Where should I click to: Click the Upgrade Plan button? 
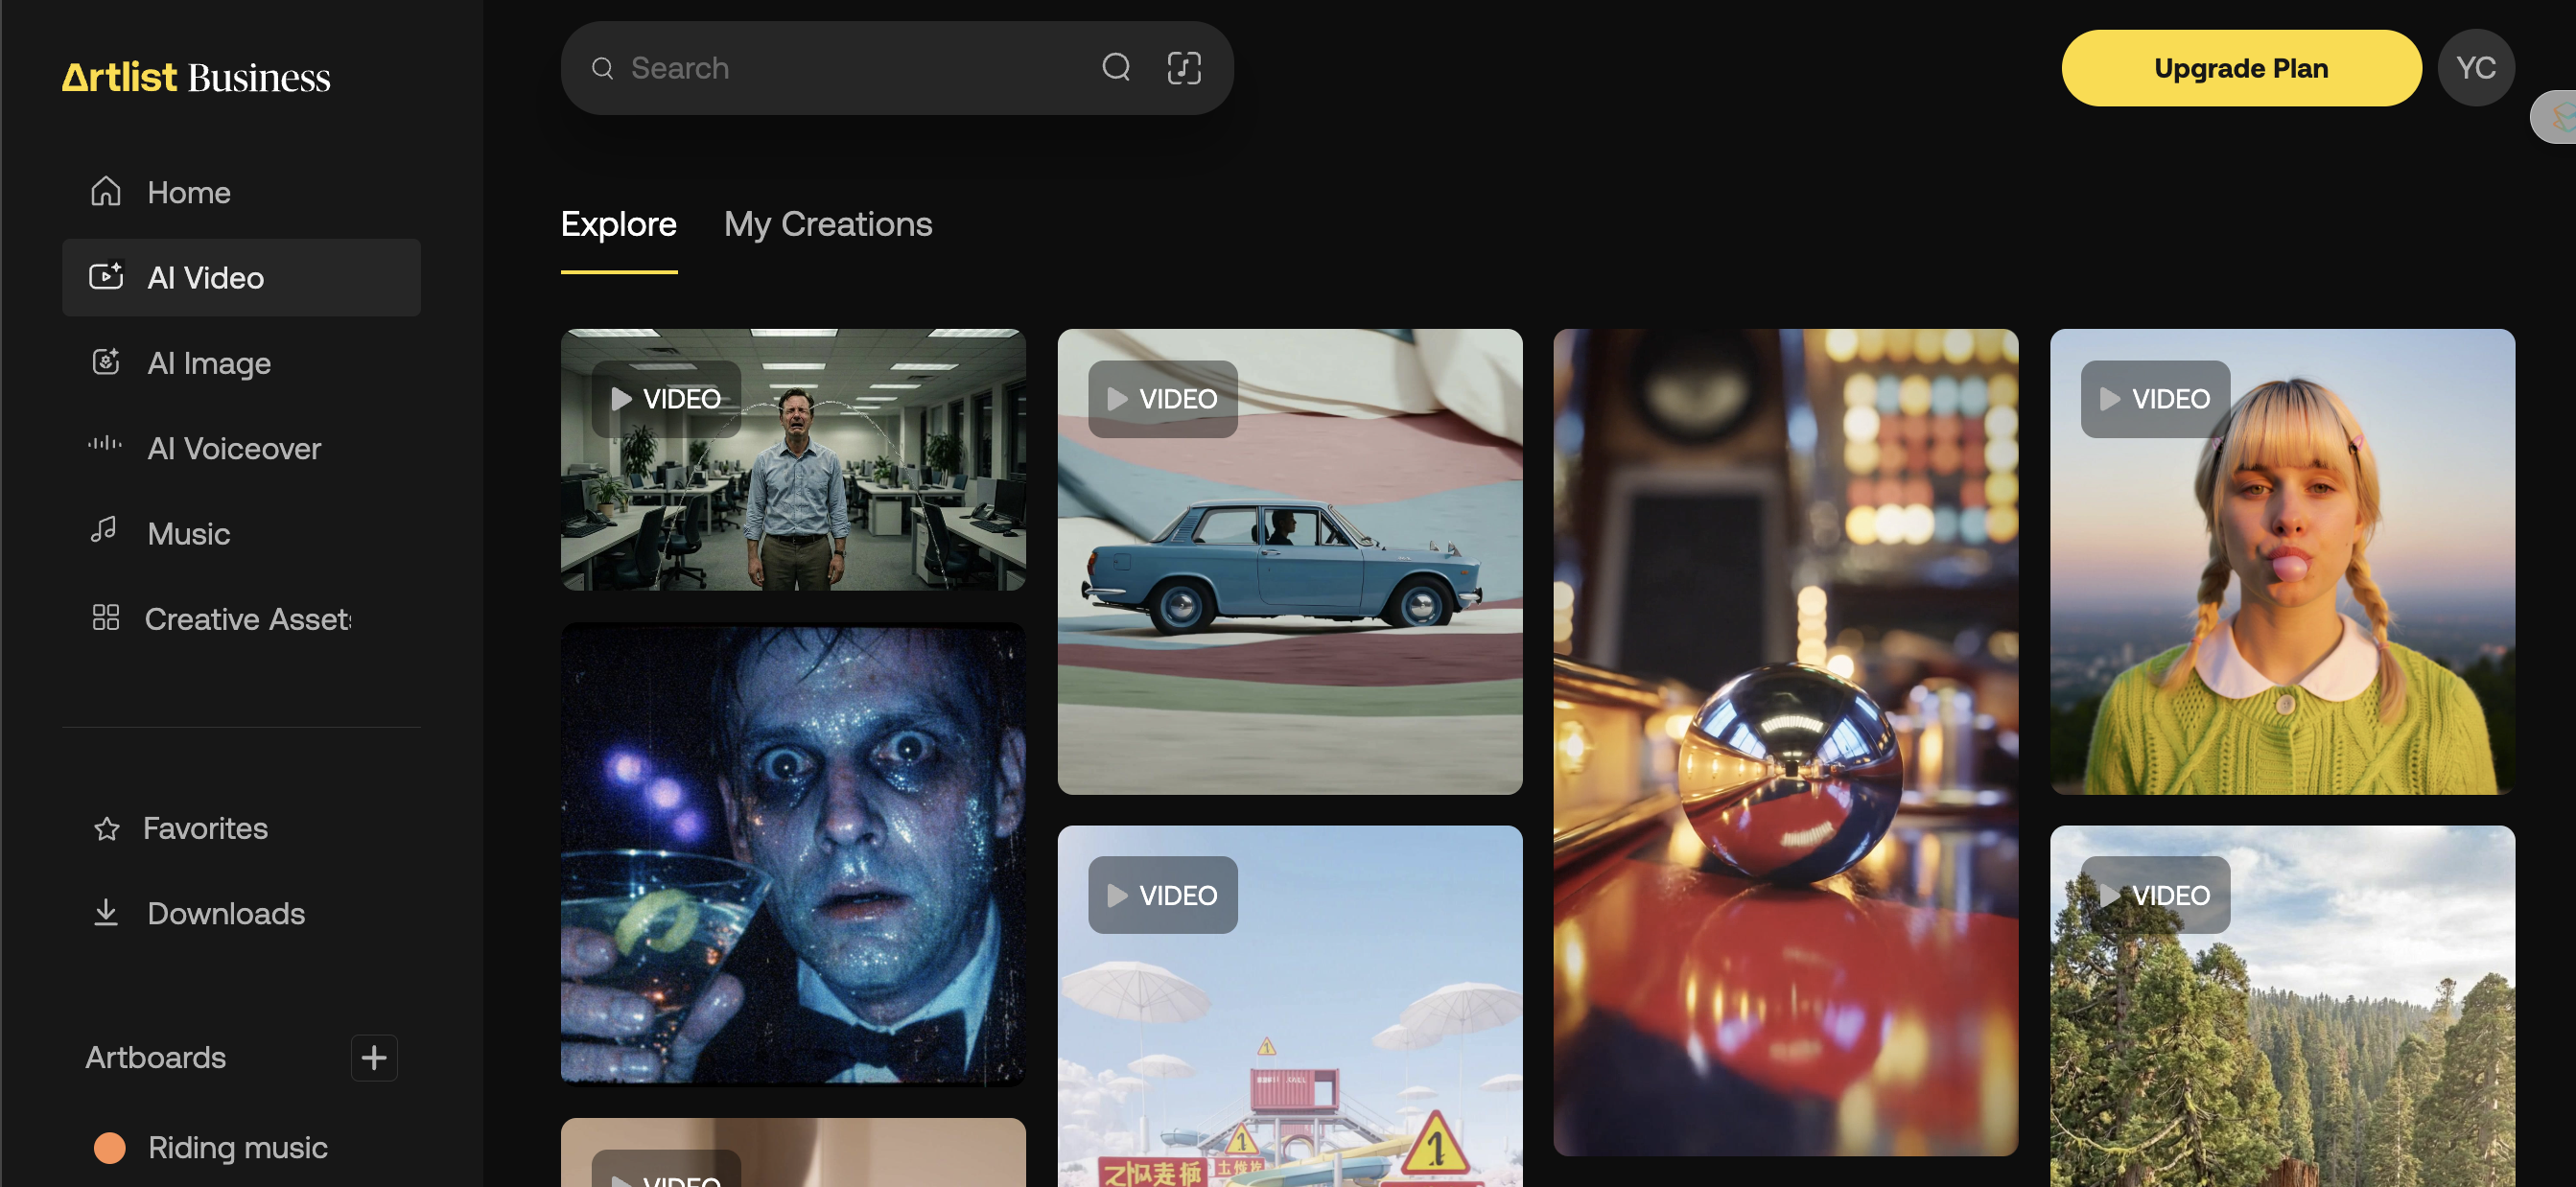[2240, 68]
